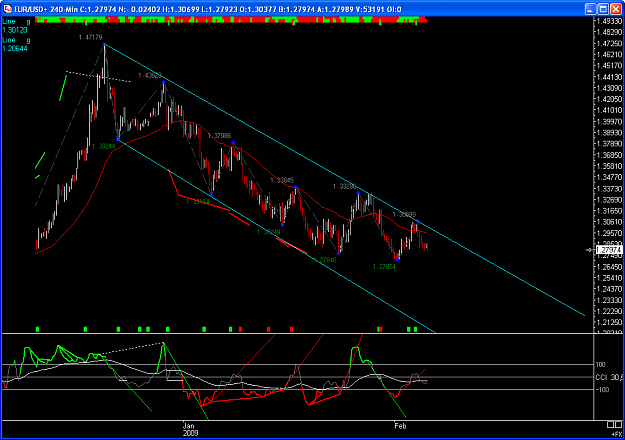625x440 pixels.
Task: Click the green 1.38244 price label
Action: (x=103, y=147)
